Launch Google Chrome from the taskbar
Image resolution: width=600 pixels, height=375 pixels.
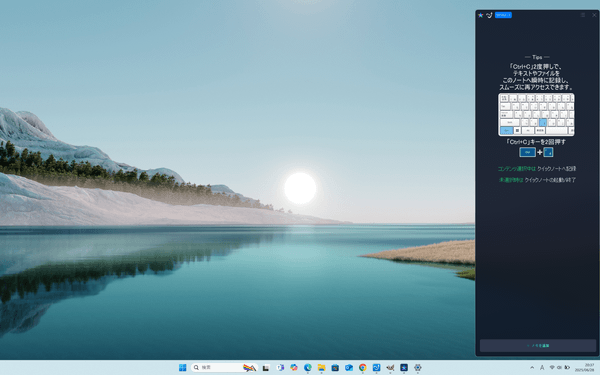pyautogui.click(x=363, y=368)
